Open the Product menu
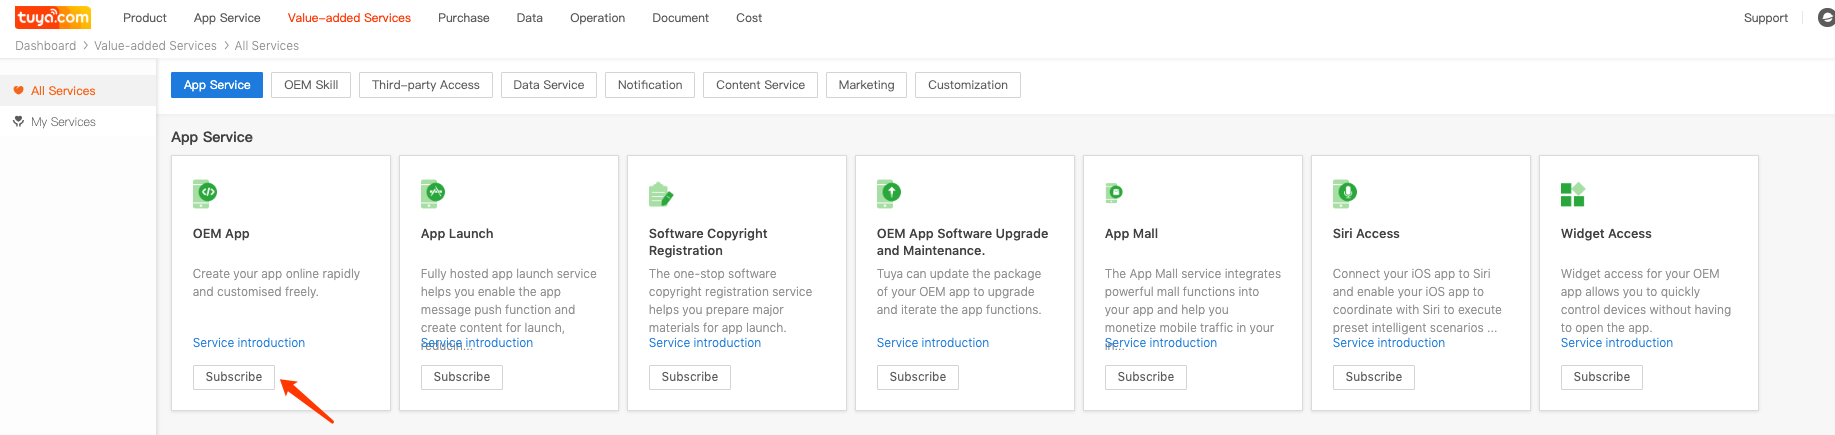 [x=145, y=18]
